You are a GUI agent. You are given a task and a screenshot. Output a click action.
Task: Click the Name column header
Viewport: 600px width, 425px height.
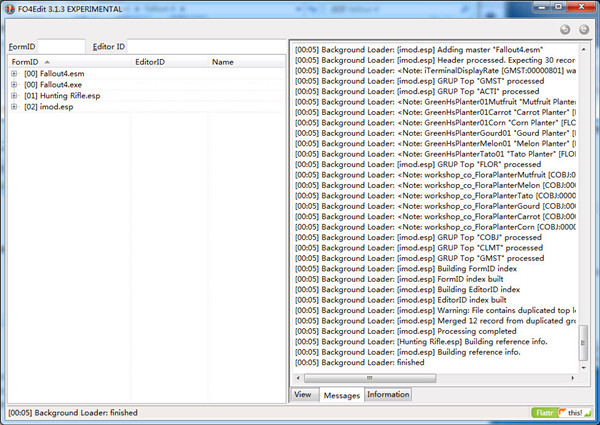click(x=247, y=62)
